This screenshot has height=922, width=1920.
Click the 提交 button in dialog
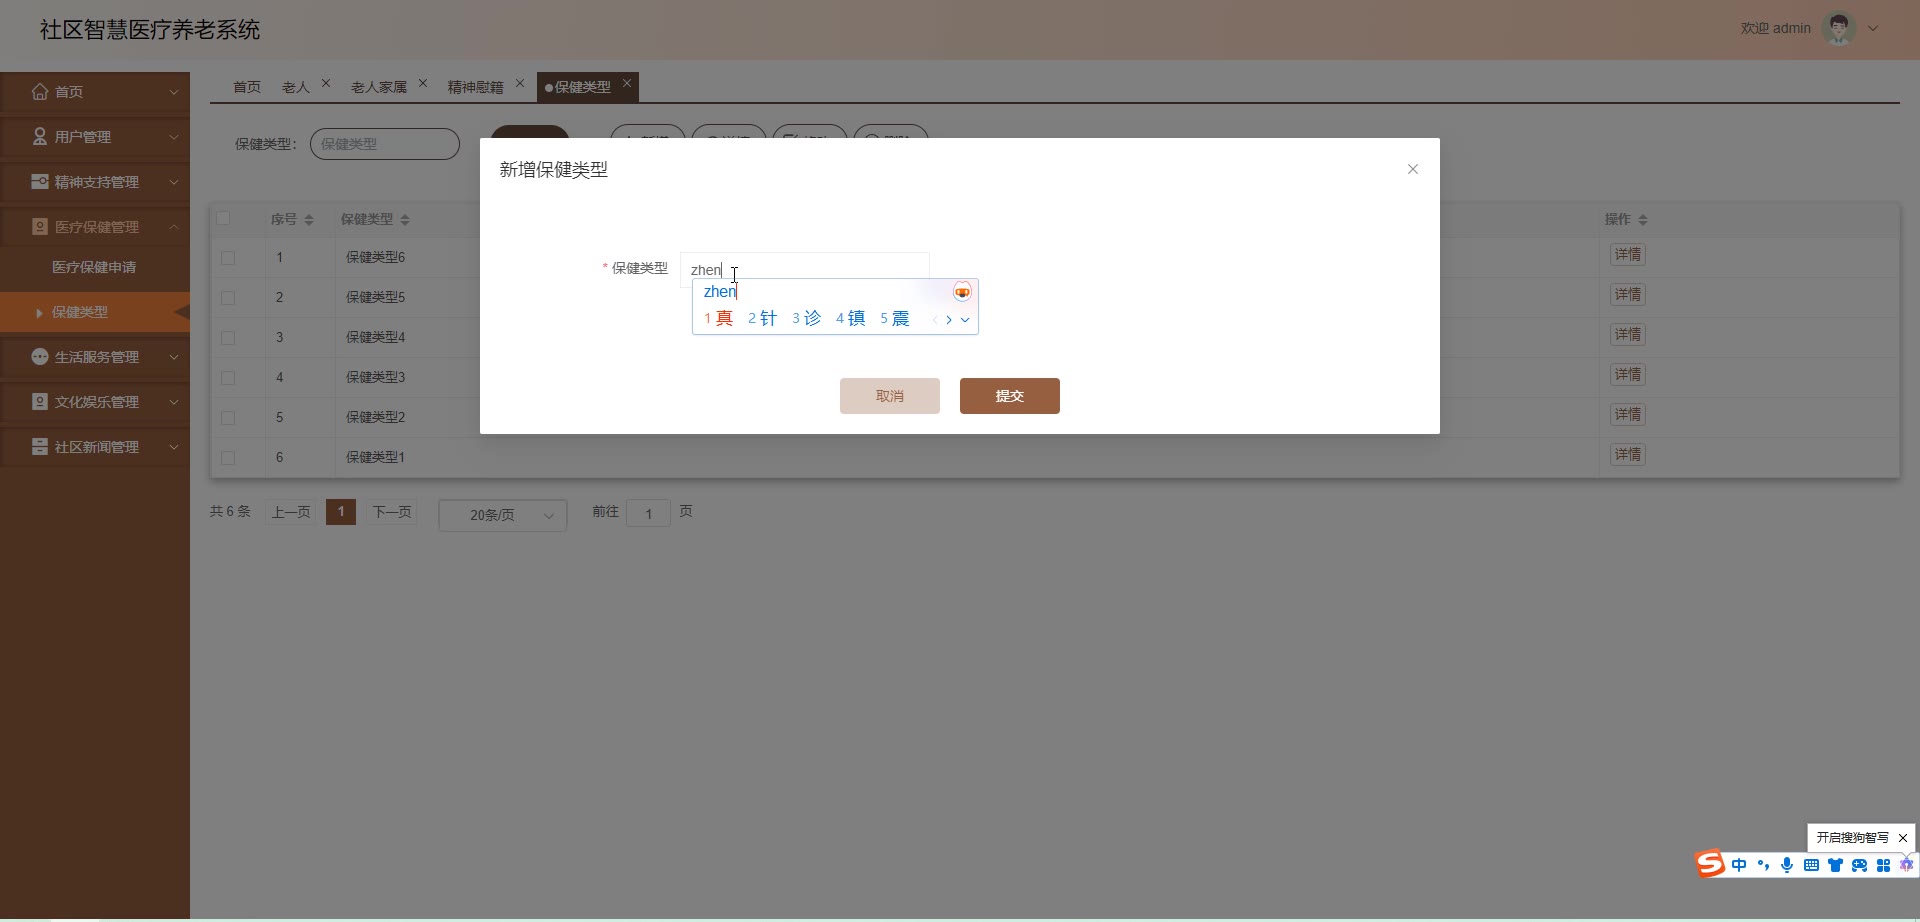(1010, 396)
